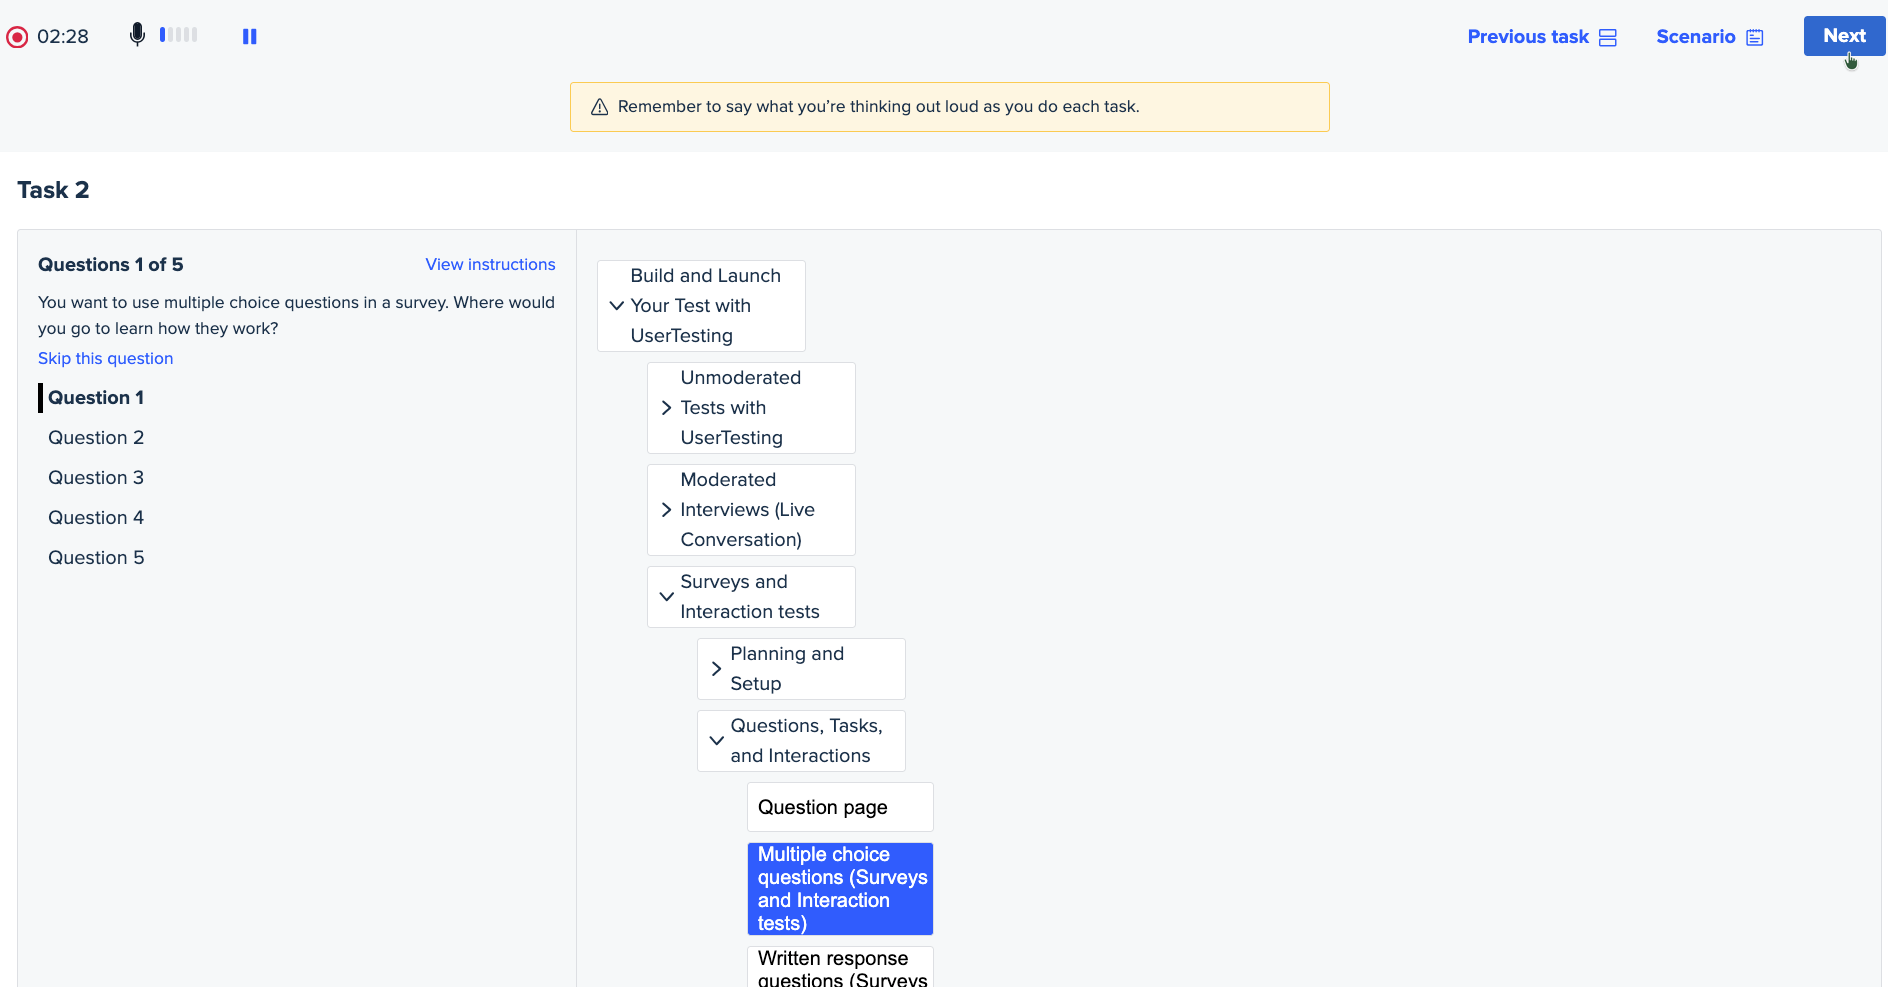
Task: Skip this question
Action: pos(105,358)
